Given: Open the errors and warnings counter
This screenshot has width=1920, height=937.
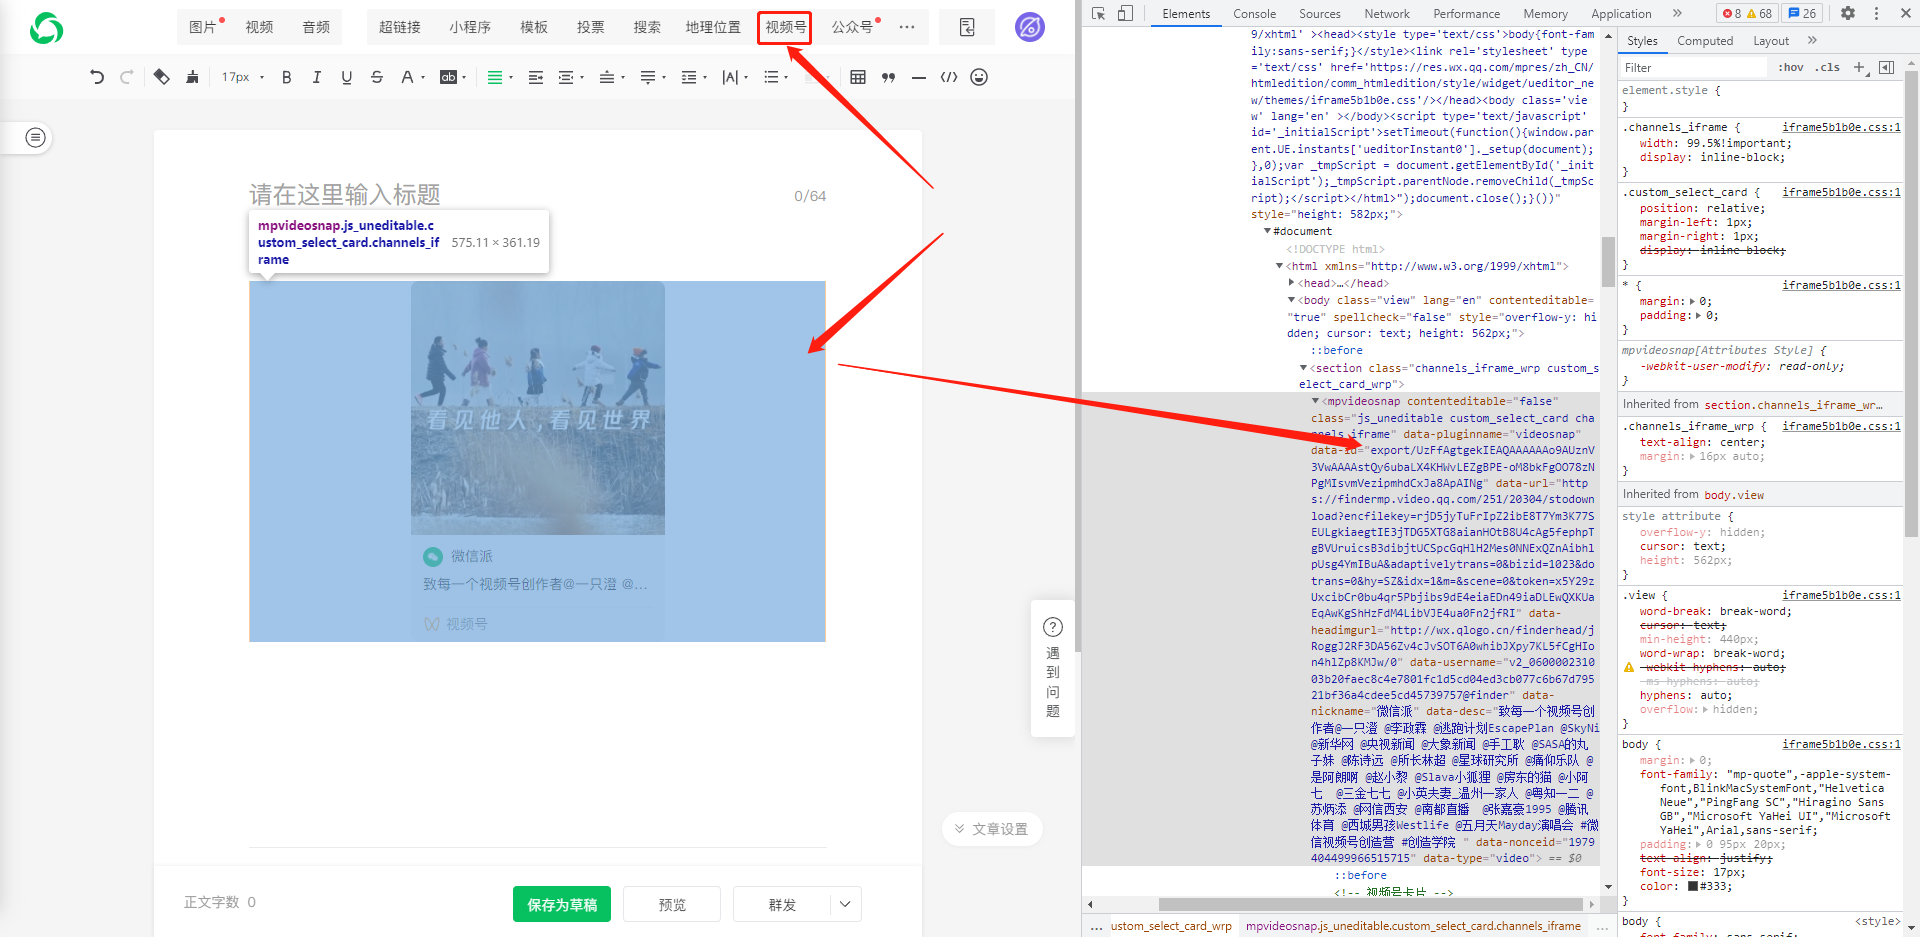Looking at the screenshot, I should (1747, 13).
